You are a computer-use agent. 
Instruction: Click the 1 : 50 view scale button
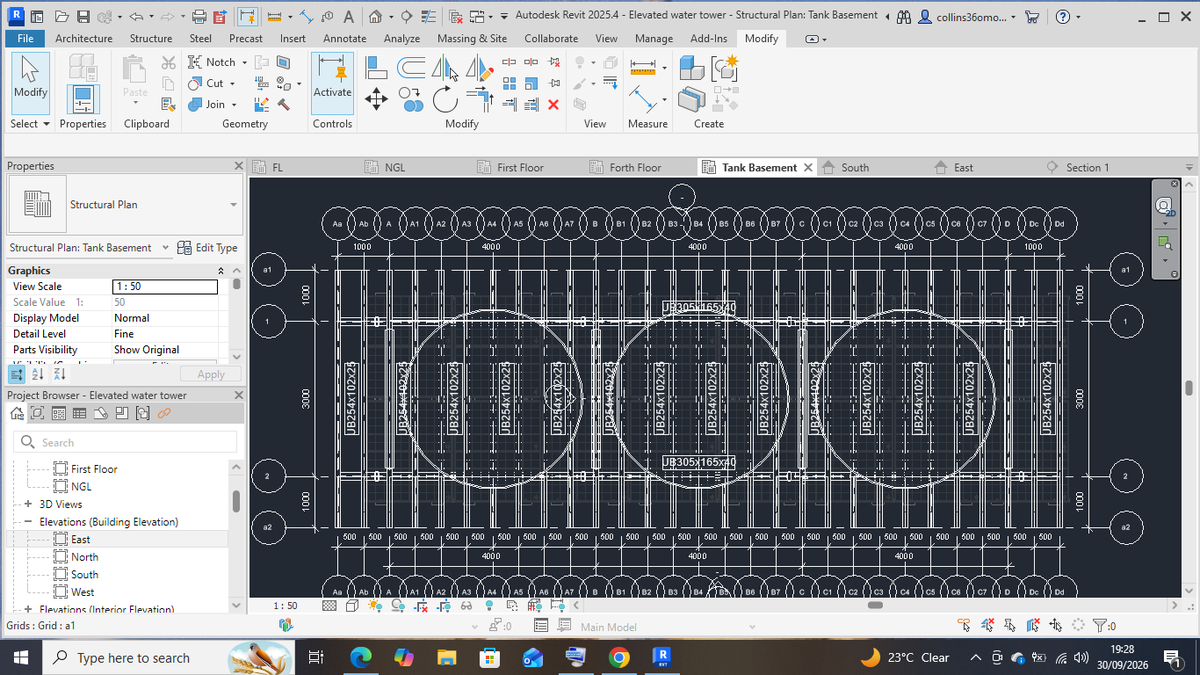[x=285, y=606]
